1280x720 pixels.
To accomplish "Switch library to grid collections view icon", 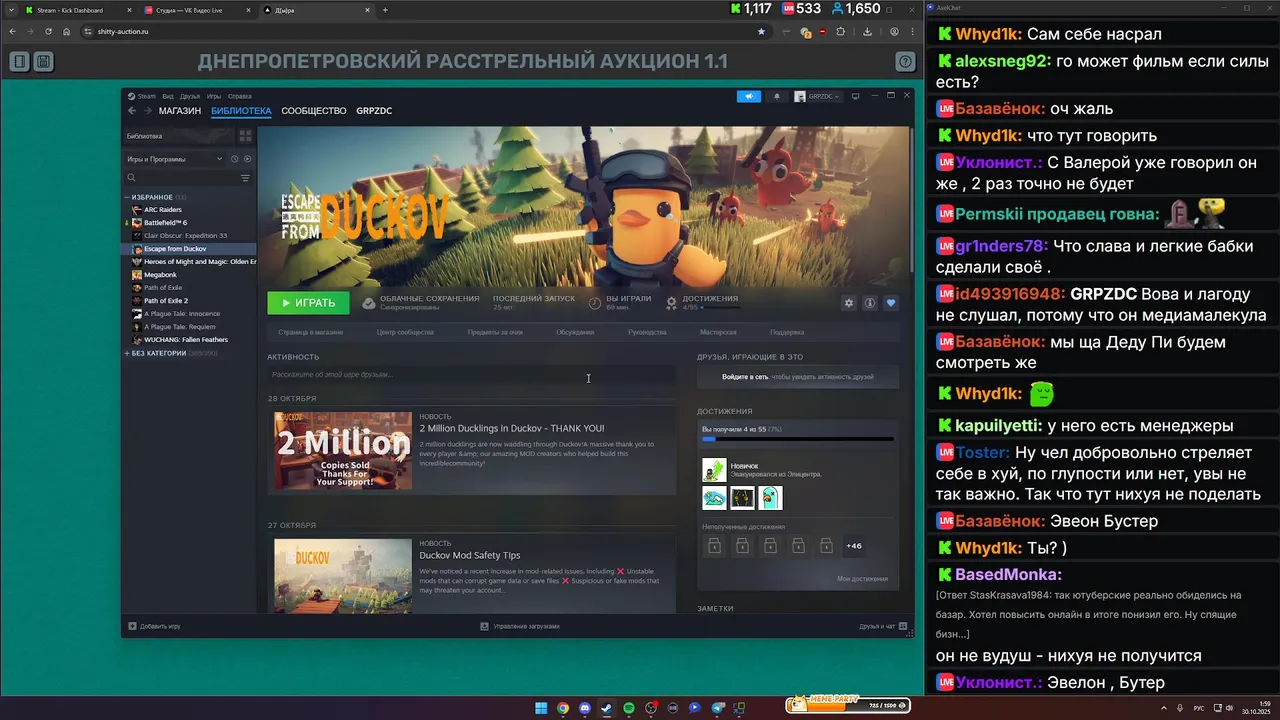I will [x=245, y=136].
